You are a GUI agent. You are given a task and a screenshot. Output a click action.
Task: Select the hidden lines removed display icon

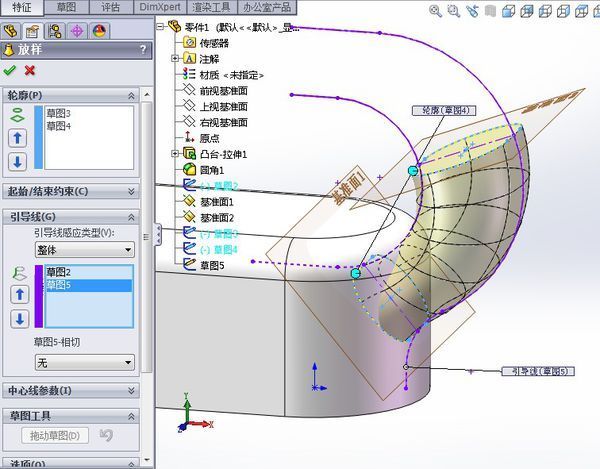tap(545, 11)
